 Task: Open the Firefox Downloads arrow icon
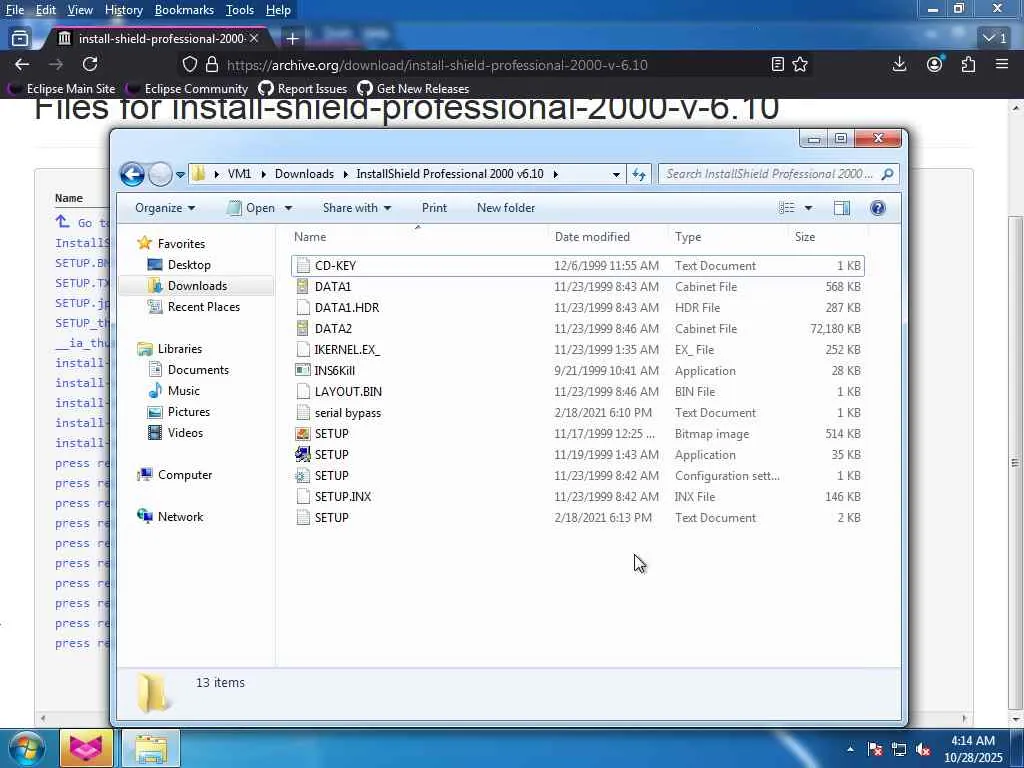pyautogui.click(x=899, y=64)
